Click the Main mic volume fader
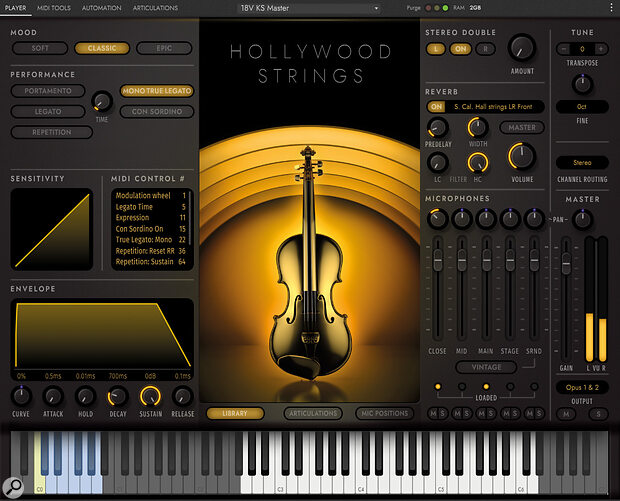 pos(486,261)
